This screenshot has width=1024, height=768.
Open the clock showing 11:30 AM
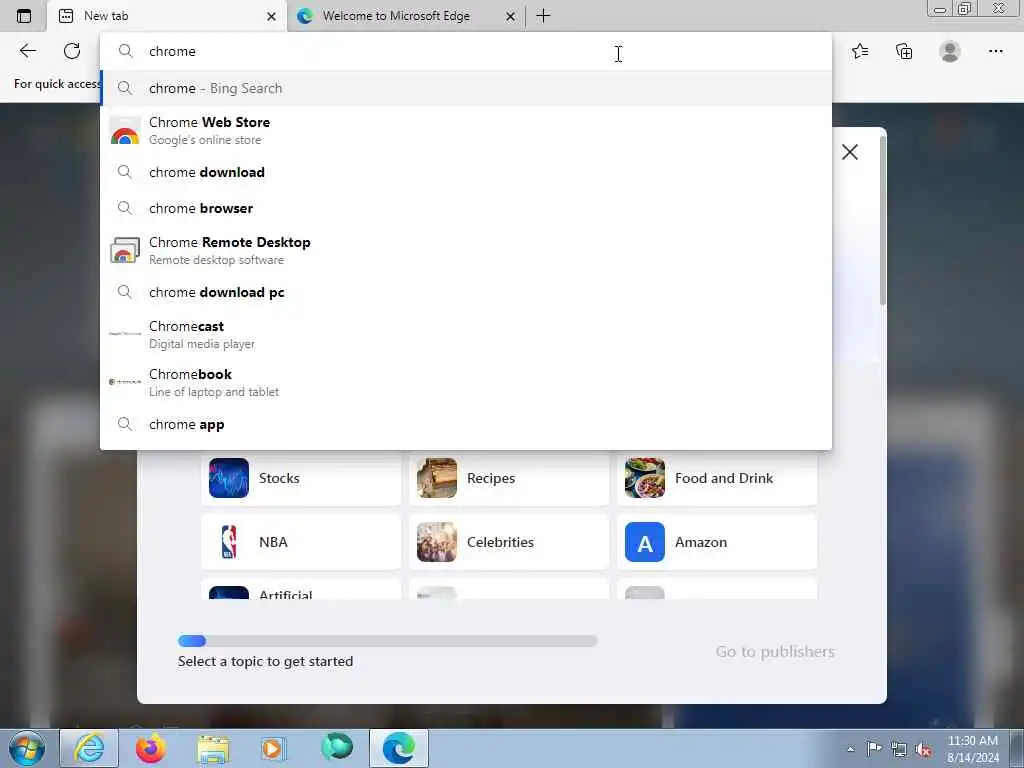(x=972, y=749)
